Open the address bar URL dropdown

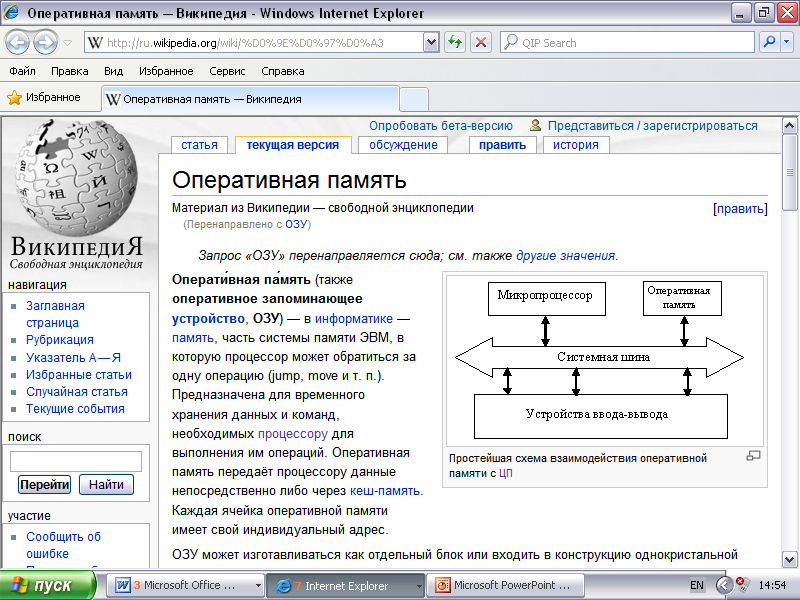pyautogui.click(x=431, y=42)
